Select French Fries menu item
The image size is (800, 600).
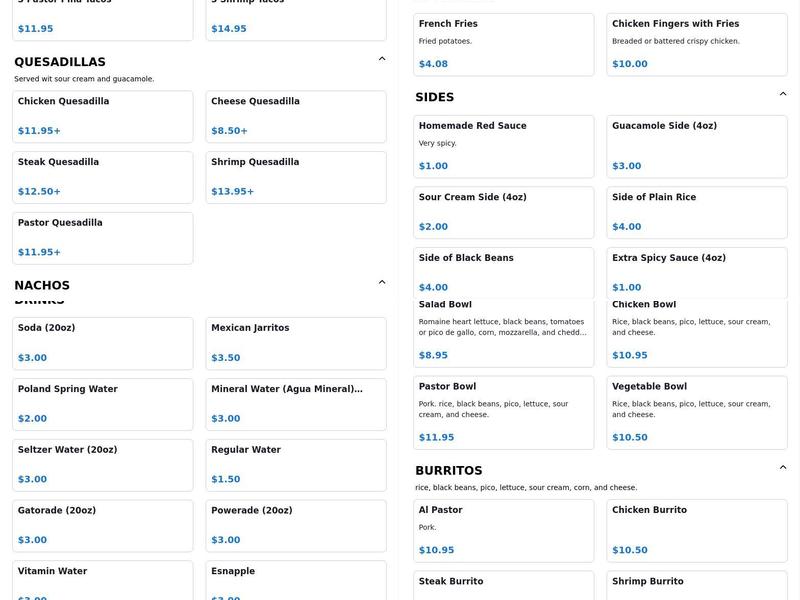point(503,45)
